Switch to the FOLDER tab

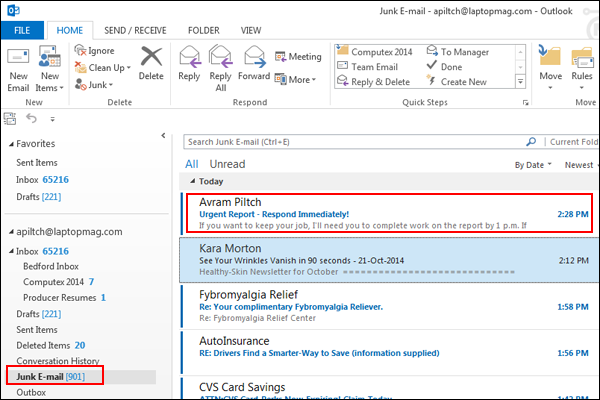tap(204, 30)
